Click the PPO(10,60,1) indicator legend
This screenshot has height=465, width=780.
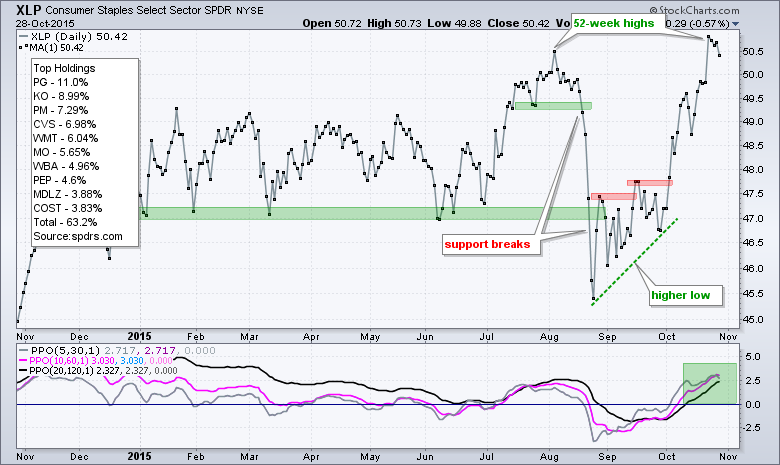point(96,361)
